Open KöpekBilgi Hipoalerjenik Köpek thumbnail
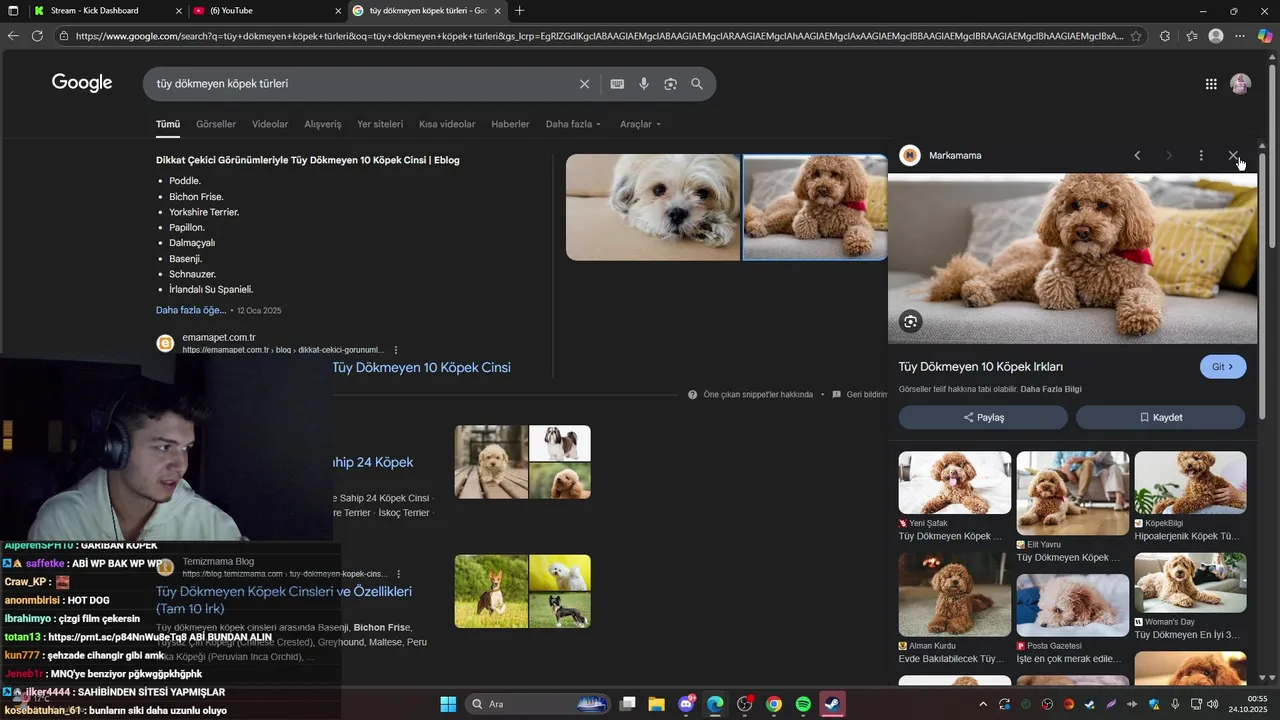The width and height of the screenshot is (1280, 720). (1190, 483)
